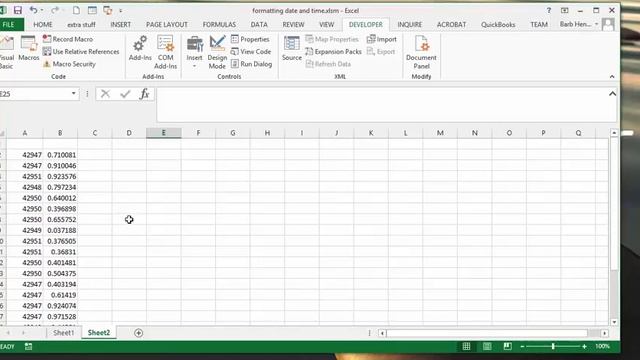The image size is (640, 360).
Task: Click the Redo arrow icon
Action: 54,10
